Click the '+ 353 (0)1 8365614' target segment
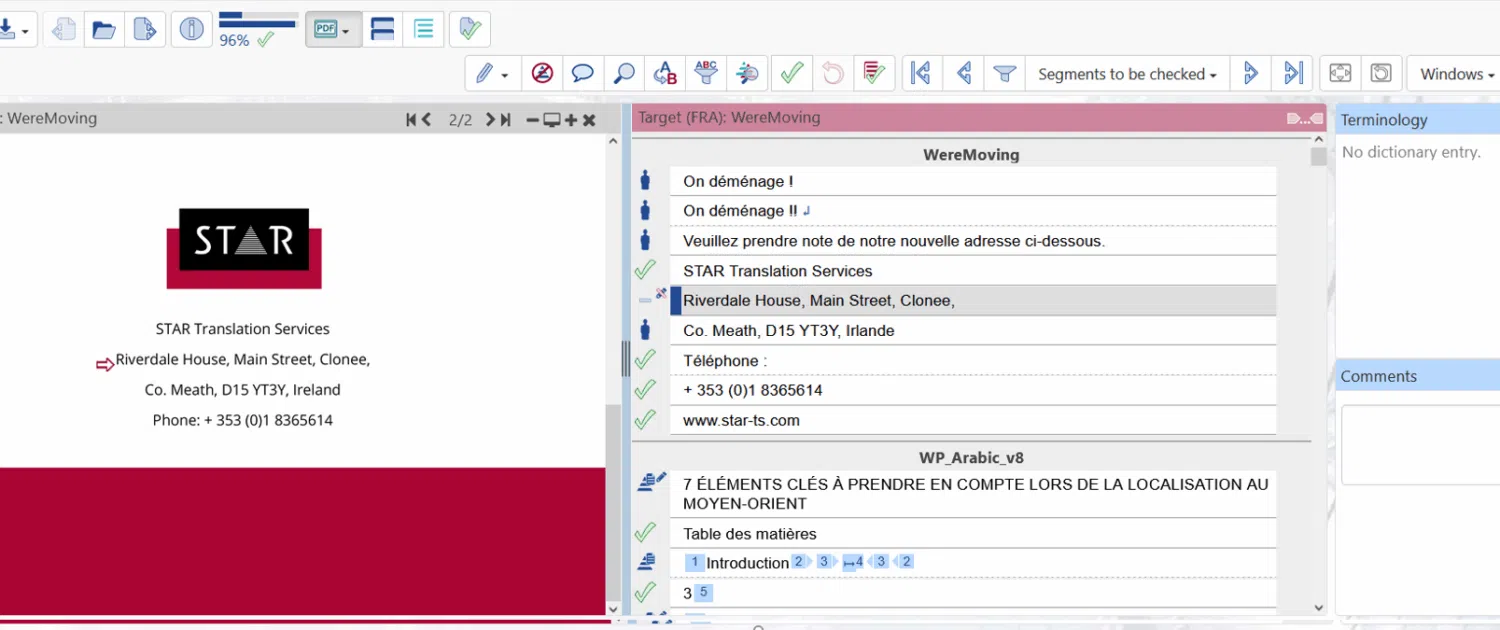The height and width of the screenshot is (630, 1500). (x=973, y=390)
